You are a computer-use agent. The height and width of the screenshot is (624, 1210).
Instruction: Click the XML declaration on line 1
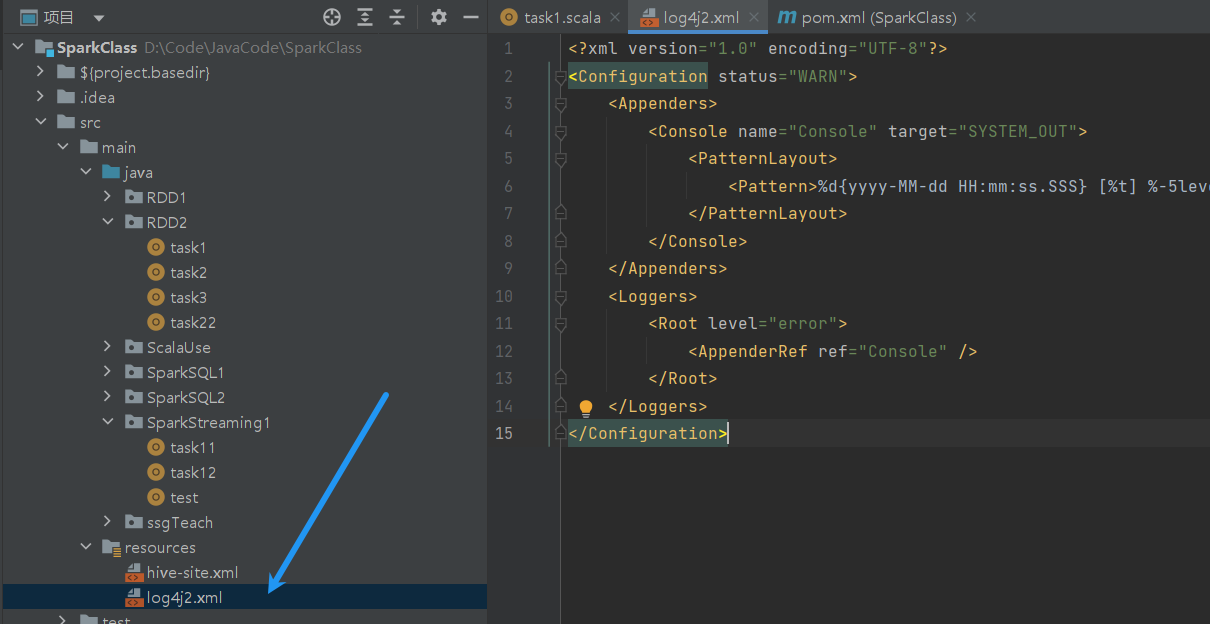[x=757, y=49]
